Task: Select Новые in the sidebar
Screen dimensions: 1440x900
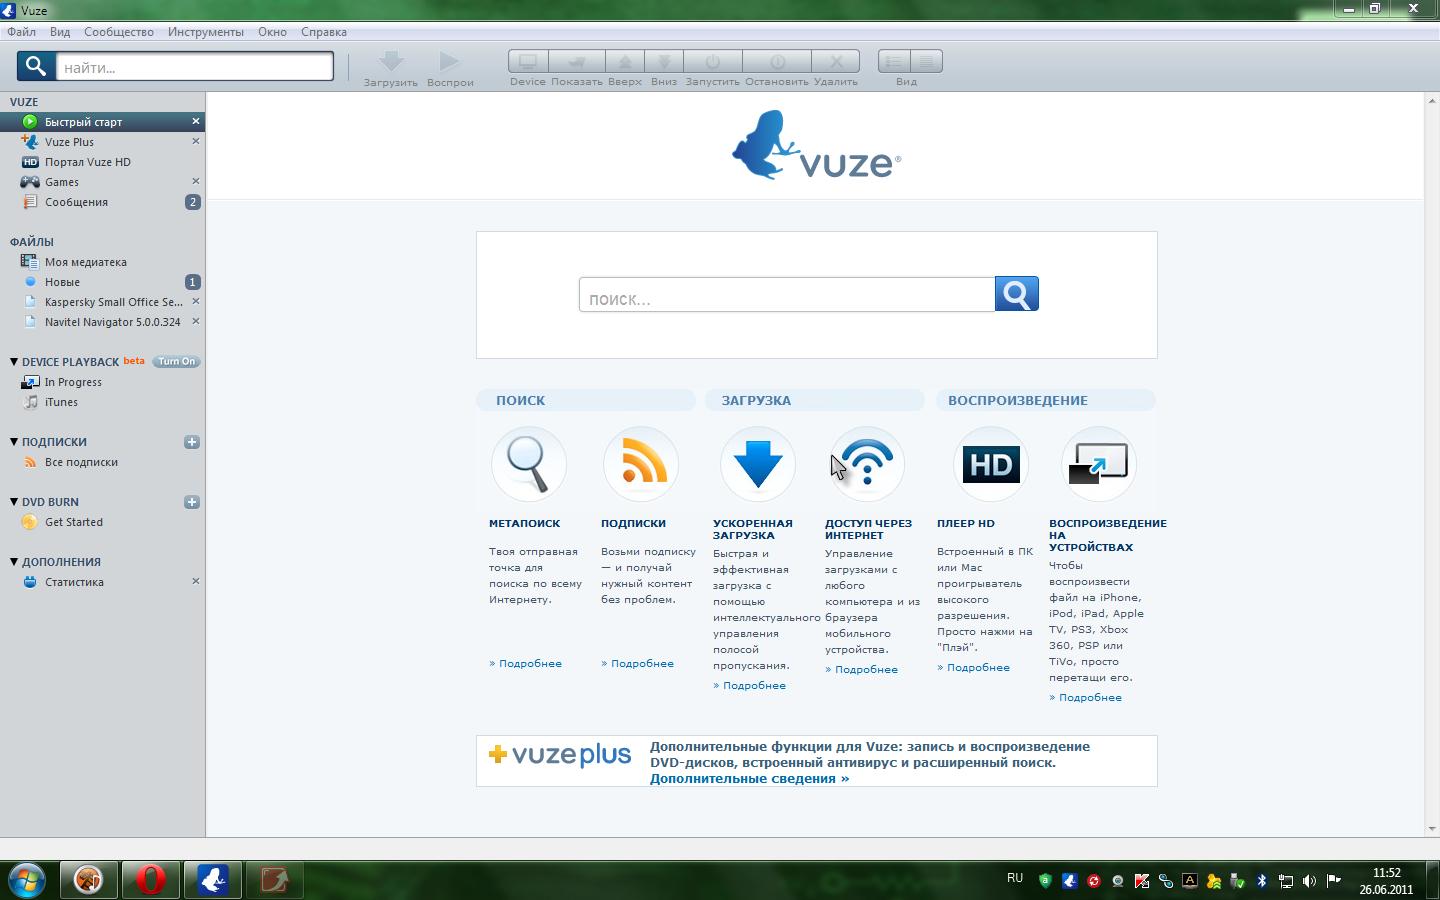Action: point(62,282)
